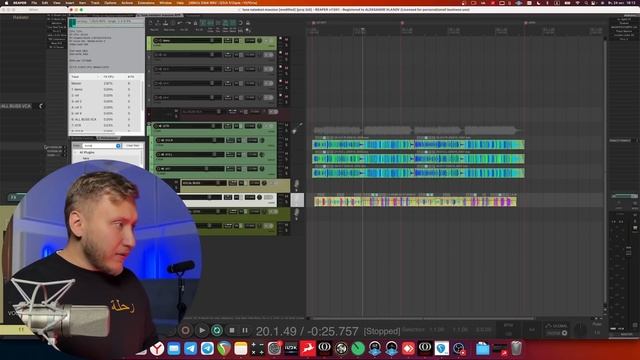Open the Track menu
The image size is (640, 360).
[x=95, y=2]
